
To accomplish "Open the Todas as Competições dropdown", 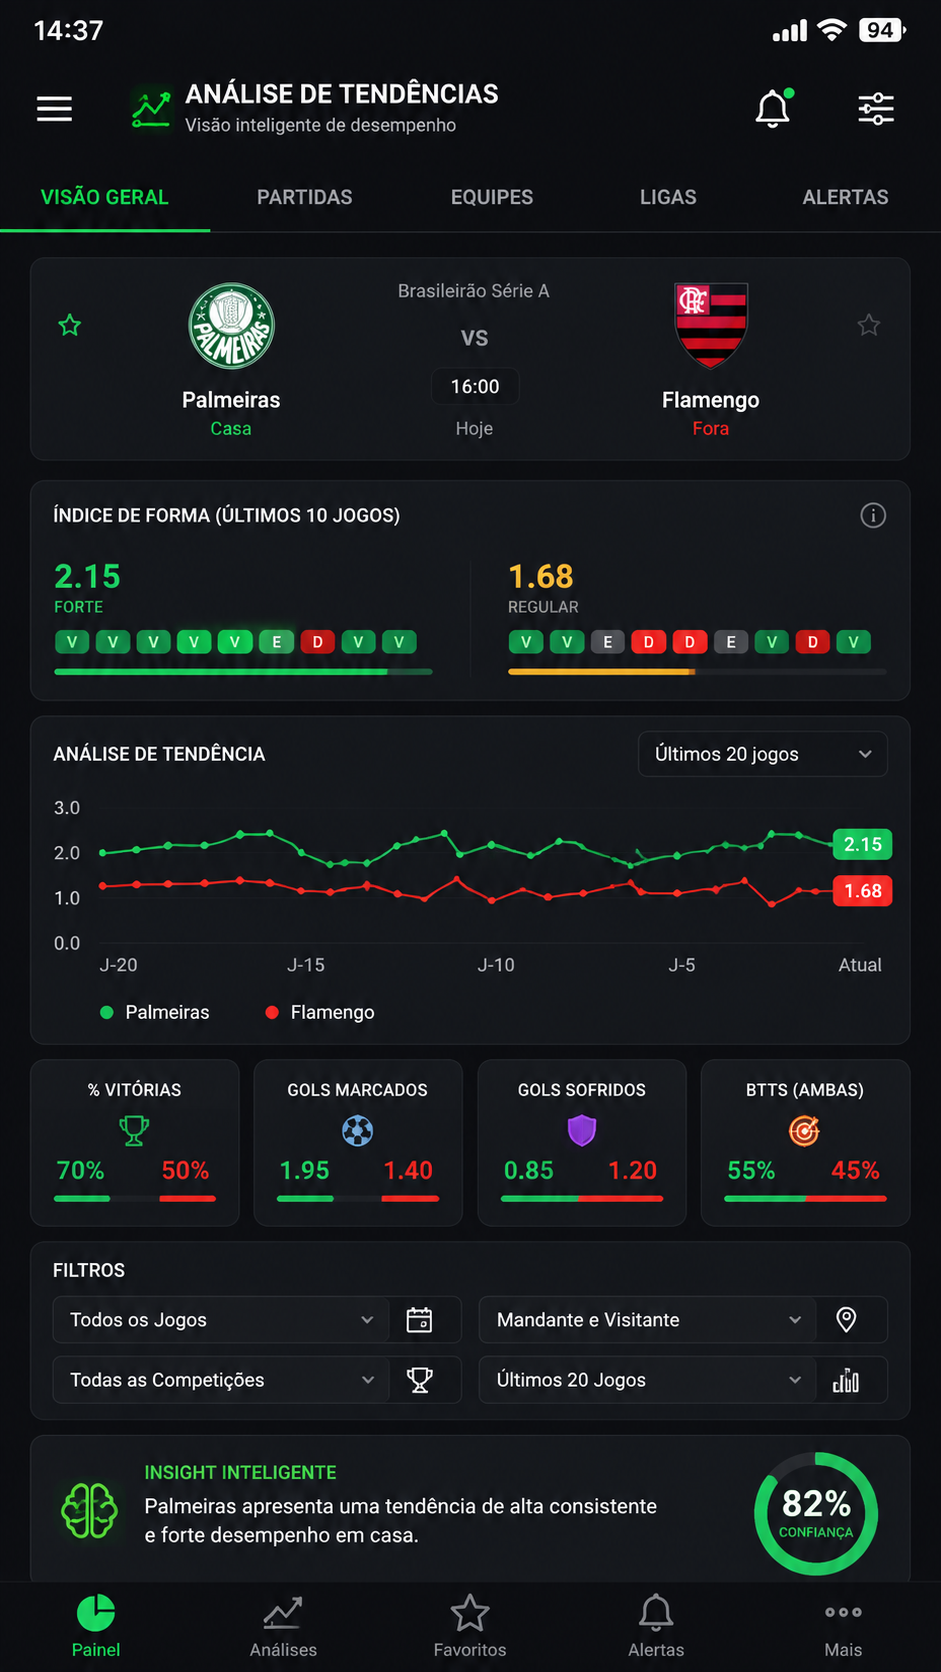I will (x=221, y=1380).
